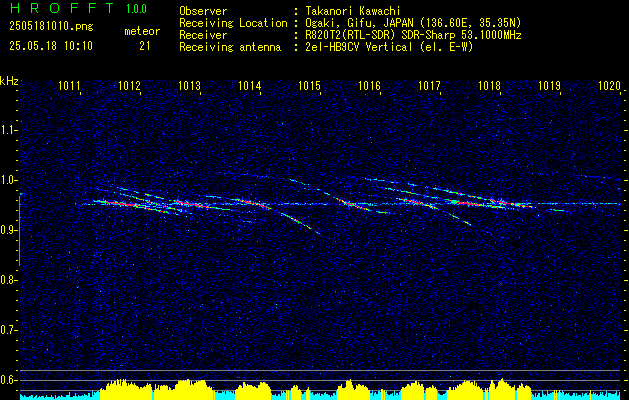Click the antenna value 2el-HB9CV Vertical

[x=357, y=47]
